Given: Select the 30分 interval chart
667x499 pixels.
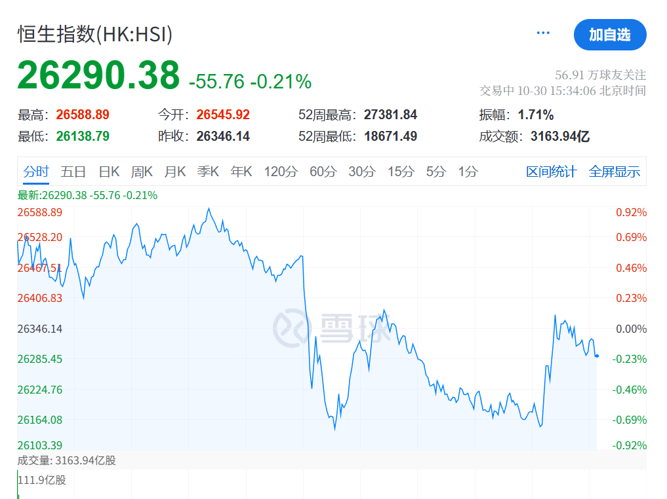Looking at the screenshot, I should [362, 171].
